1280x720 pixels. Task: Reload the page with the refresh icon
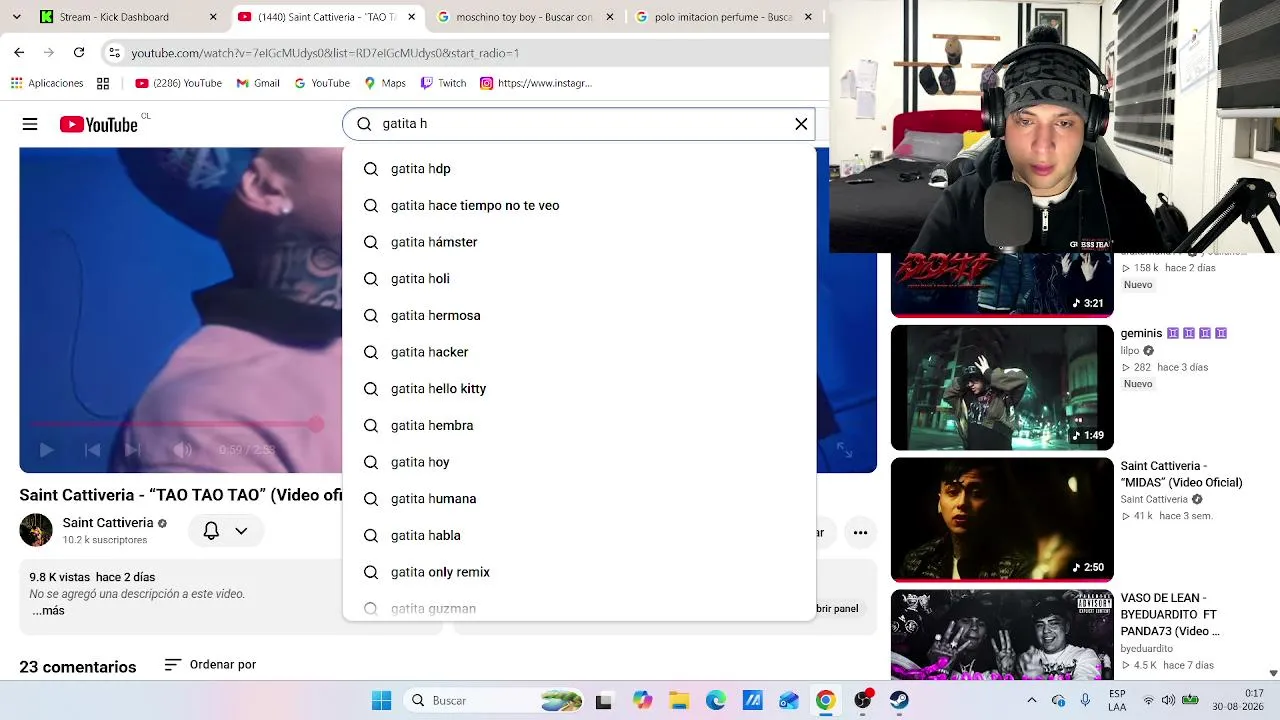coord(79,52)
